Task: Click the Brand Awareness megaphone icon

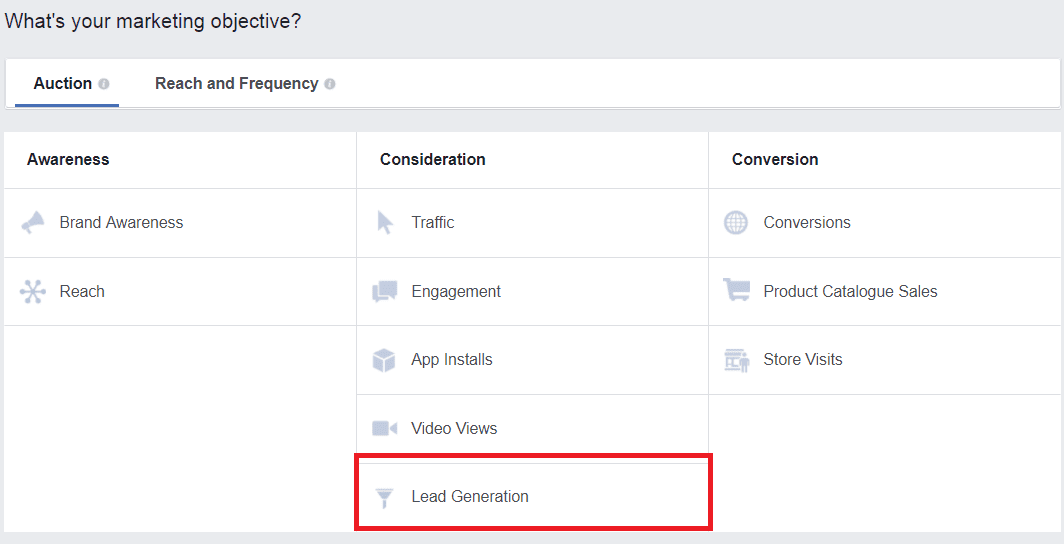Action: pos(33,223)
